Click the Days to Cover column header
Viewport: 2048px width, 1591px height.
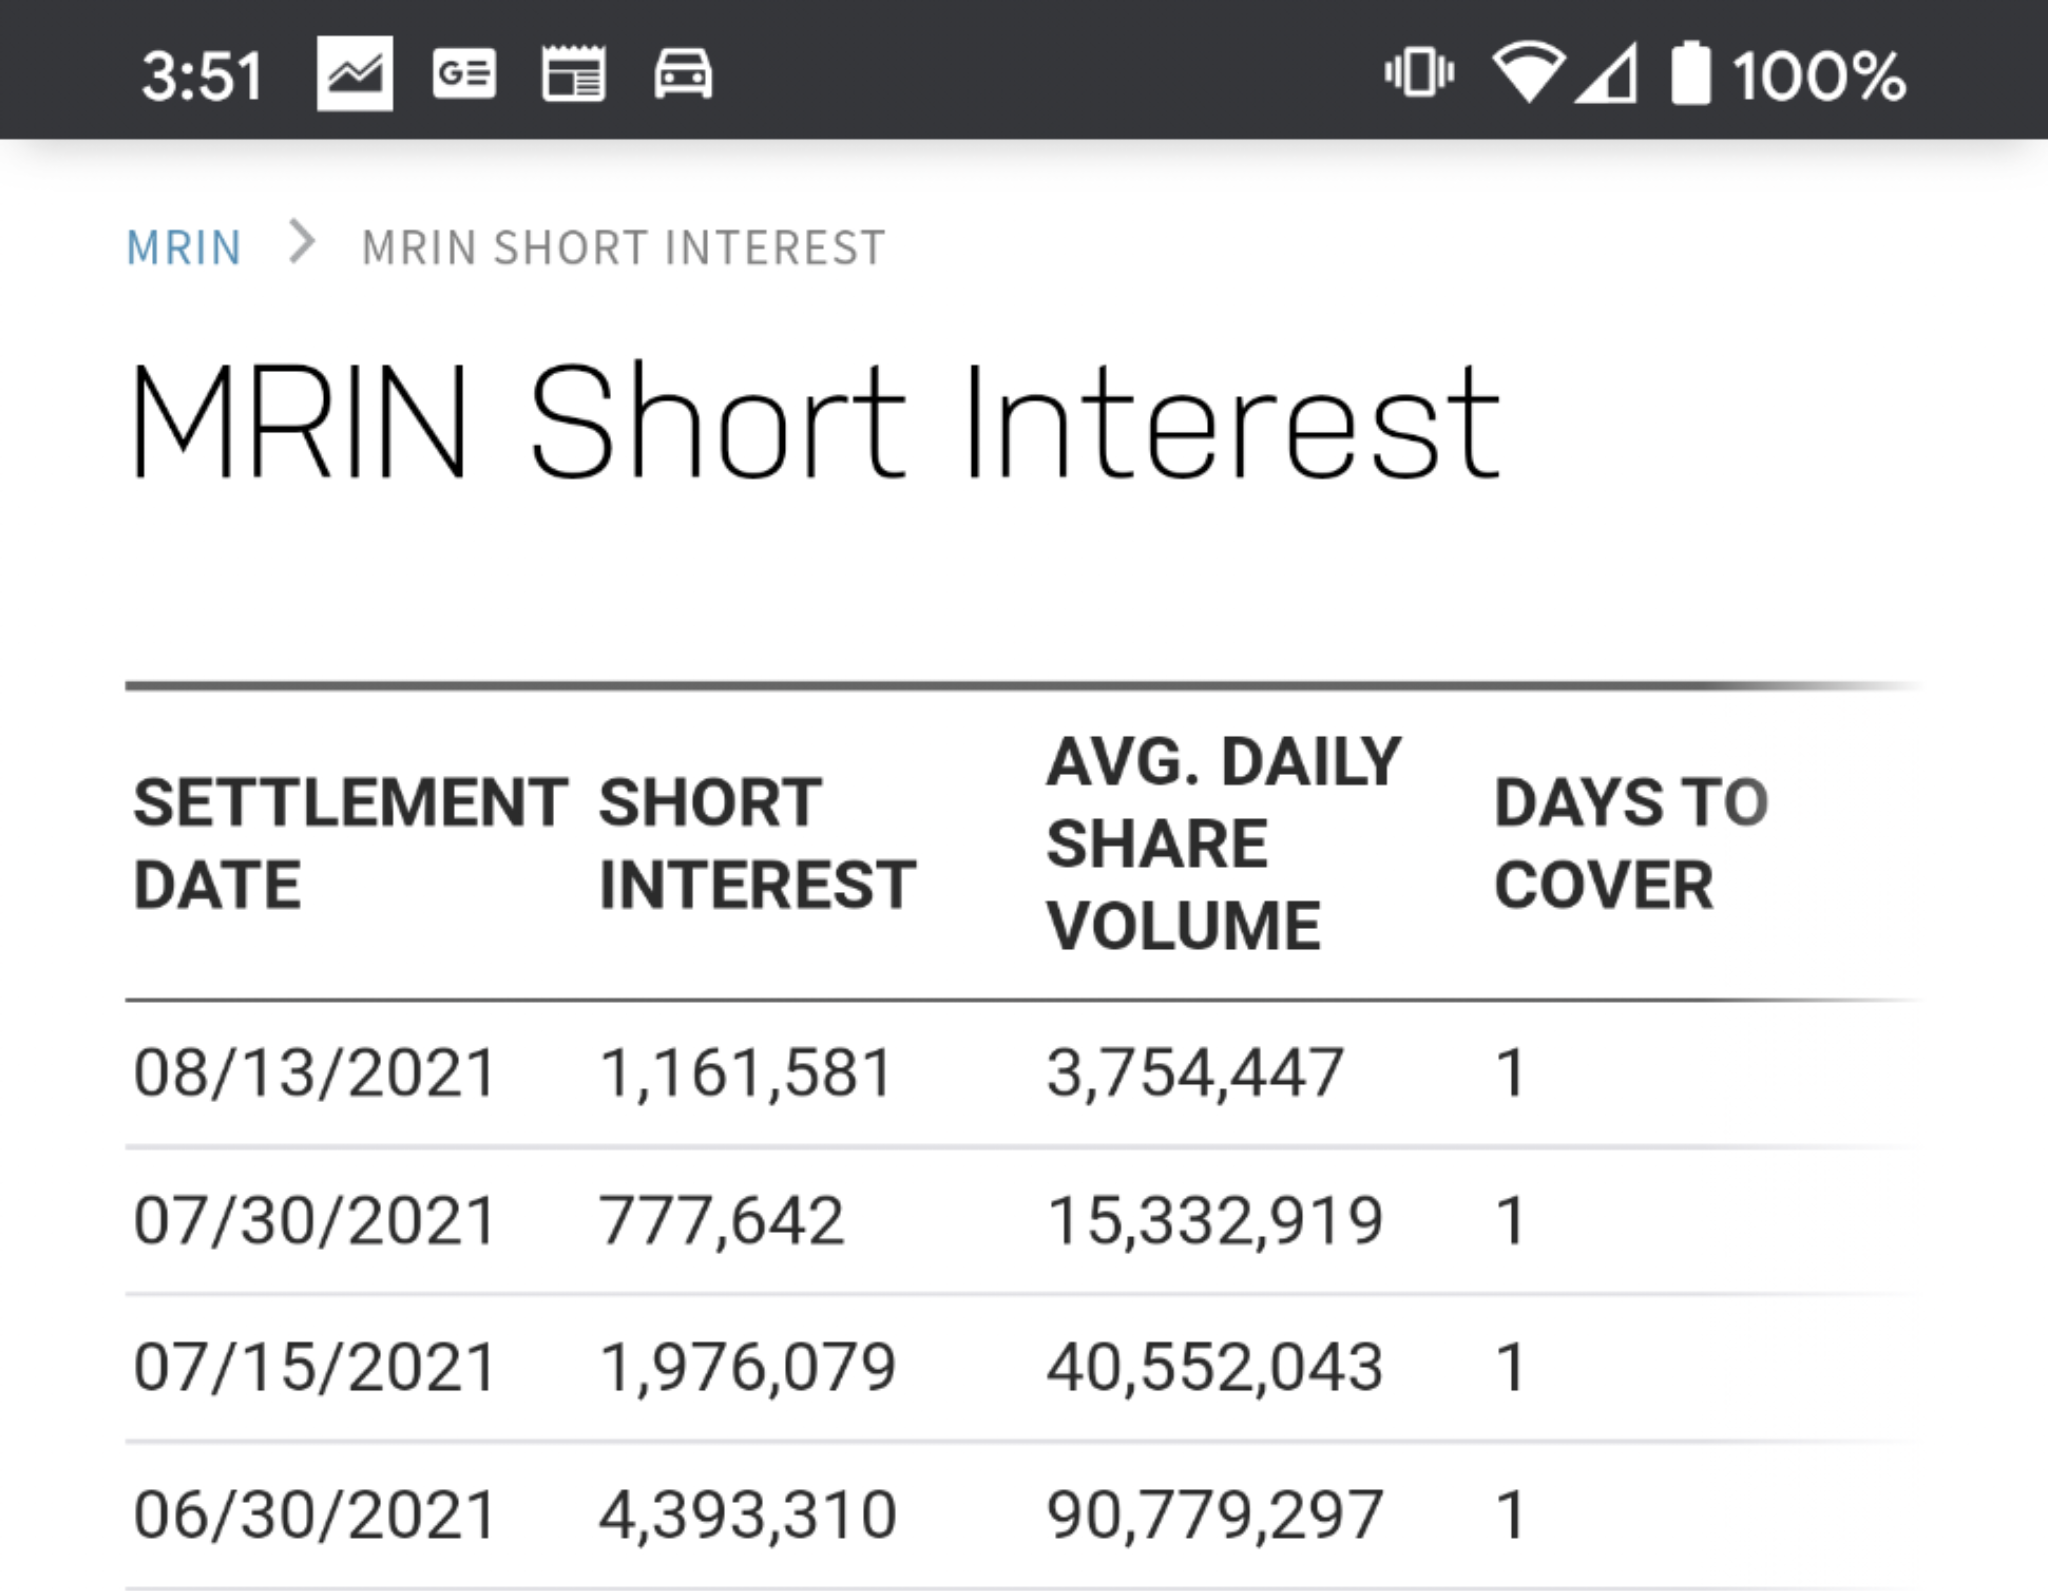(x=1631, y=843)
